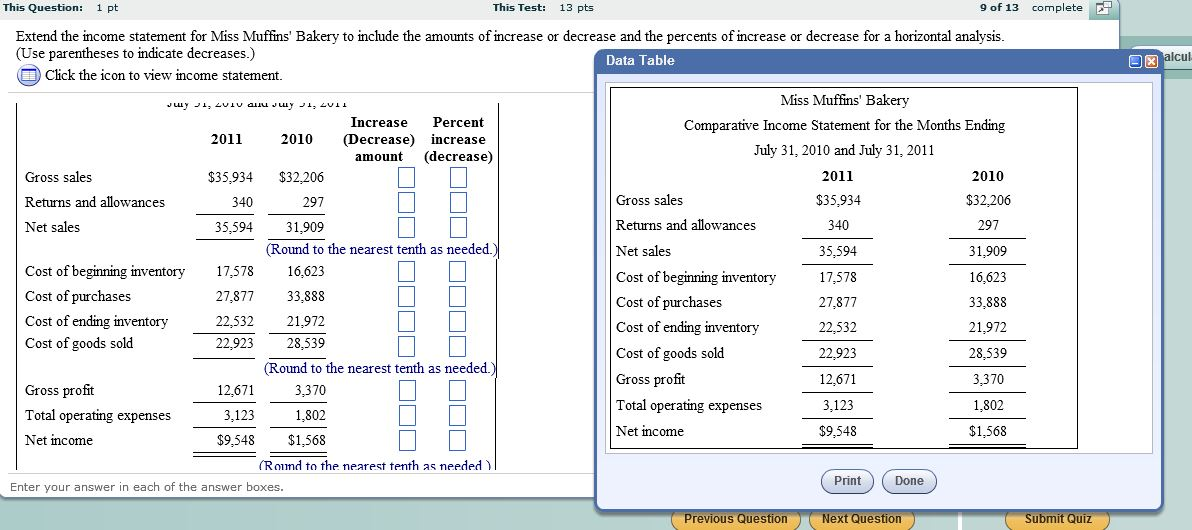The height and width of the screenshot is (530, 1192).
Task: Click 'Miss Muffins' Bakery' heading in data table
Action: [844, 100]
